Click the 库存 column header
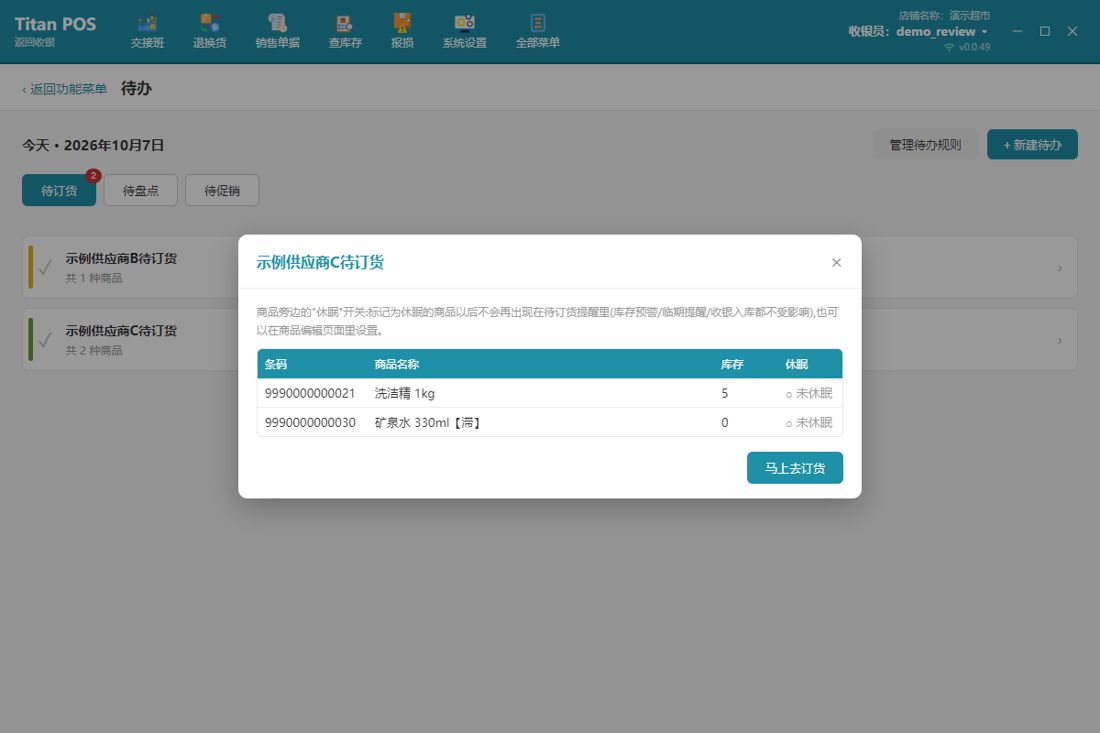This screenshot has width=1100, height=733. [x=732, y=364]
